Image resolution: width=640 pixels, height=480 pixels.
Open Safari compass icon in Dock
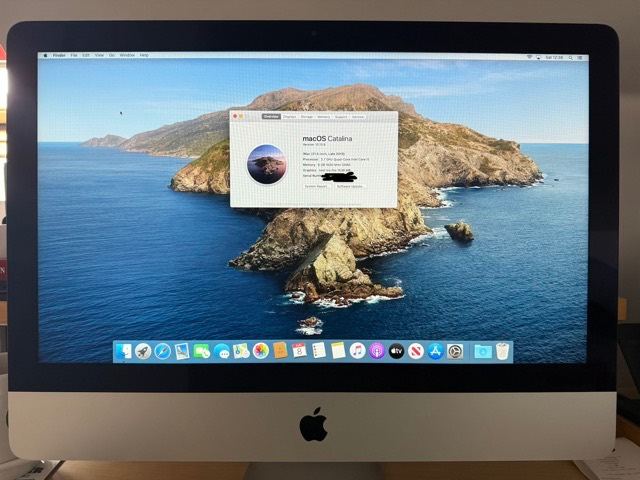[x=162, y=351]
